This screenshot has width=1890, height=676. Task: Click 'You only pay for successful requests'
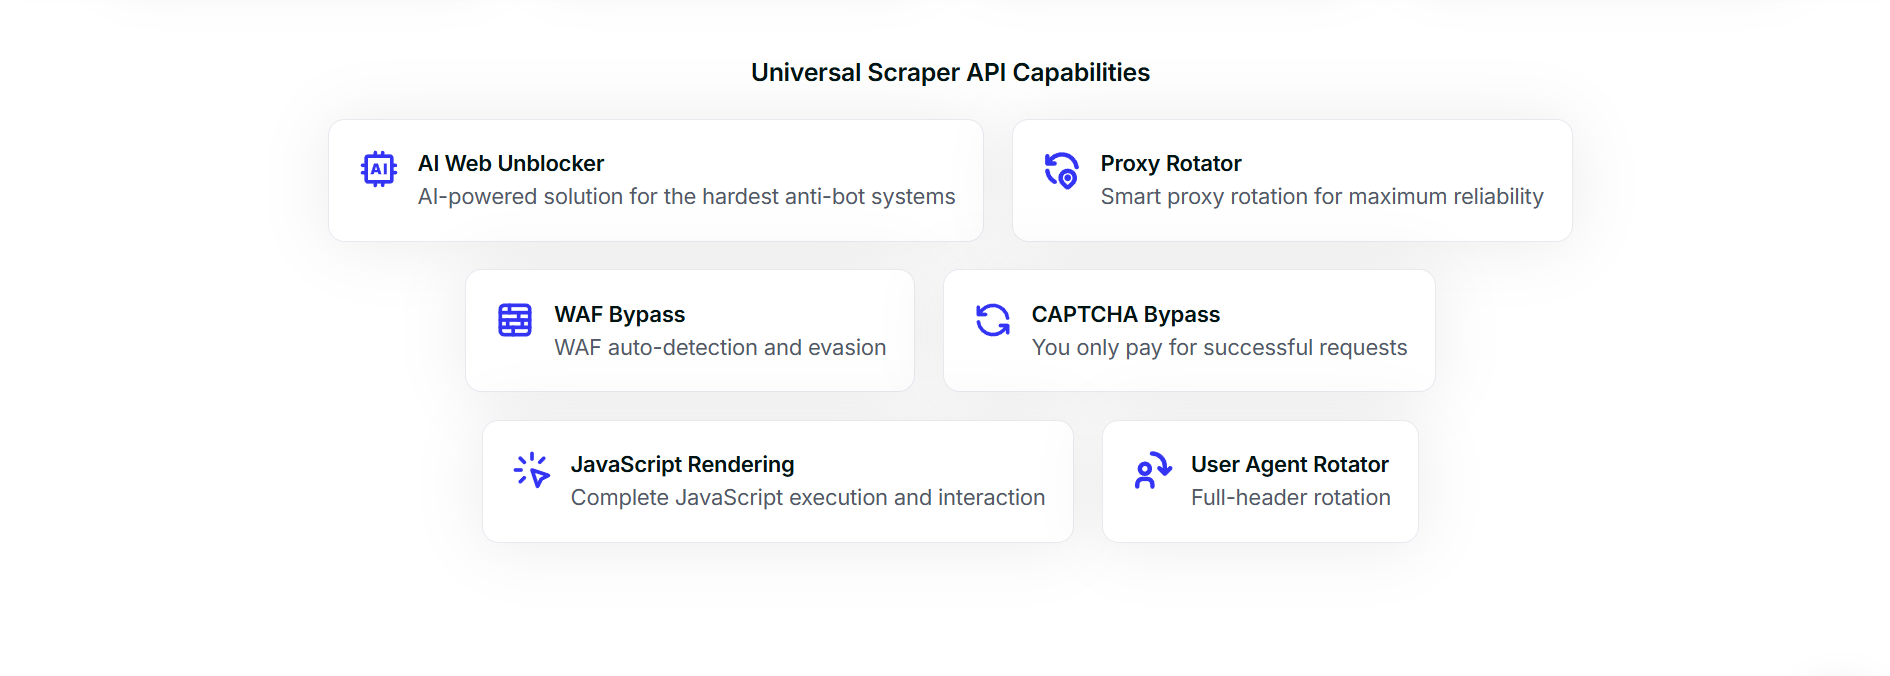(x=1219, y=348)
